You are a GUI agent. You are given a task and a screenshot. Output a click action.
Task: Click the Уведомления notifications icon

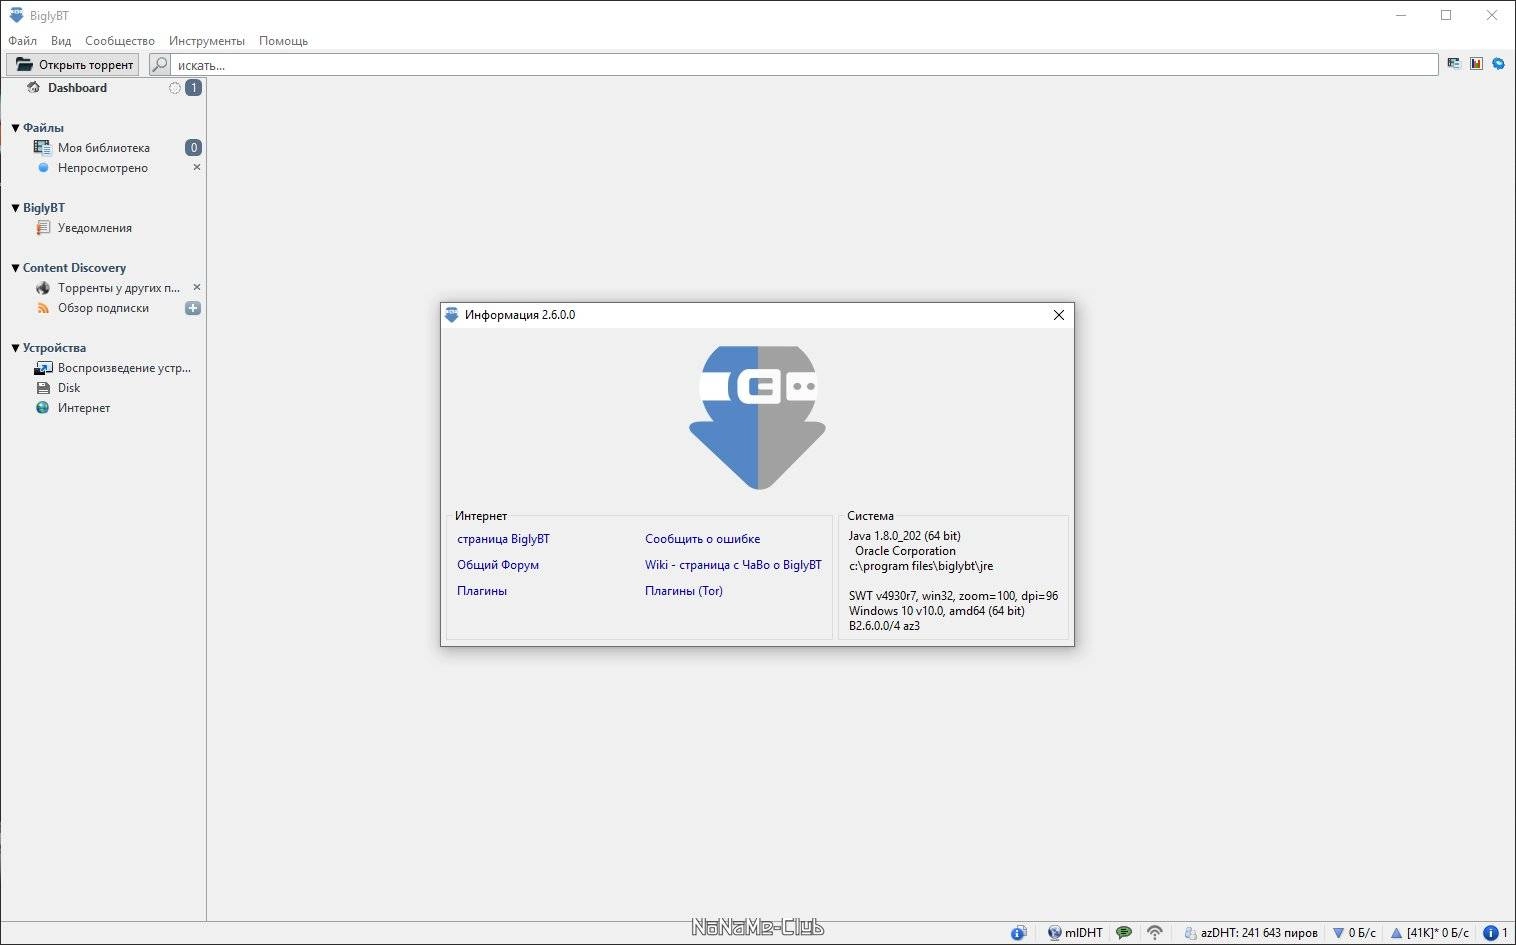click(x=42, y=228)
